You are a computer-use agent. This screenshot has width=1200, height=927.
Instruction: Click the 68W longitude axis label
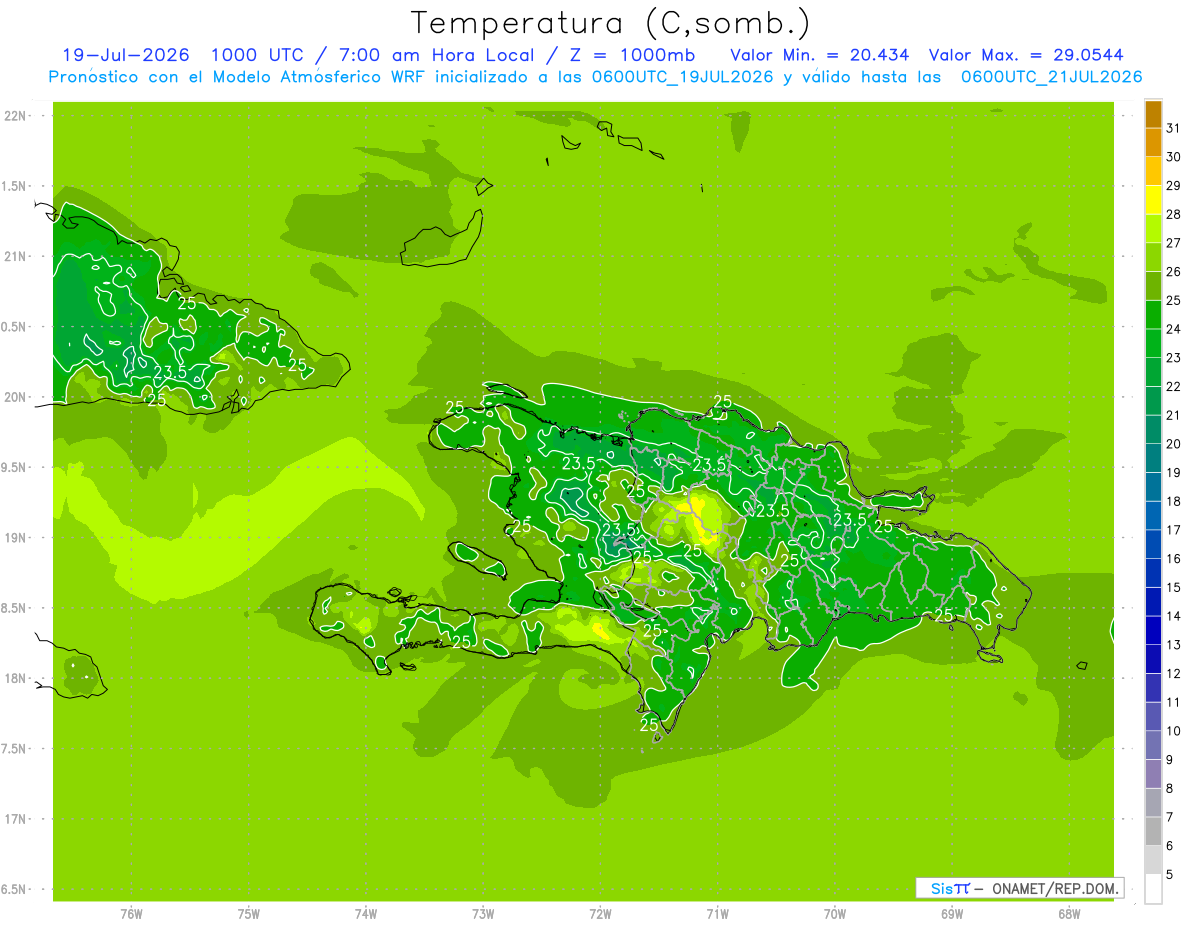[1069, 913]
